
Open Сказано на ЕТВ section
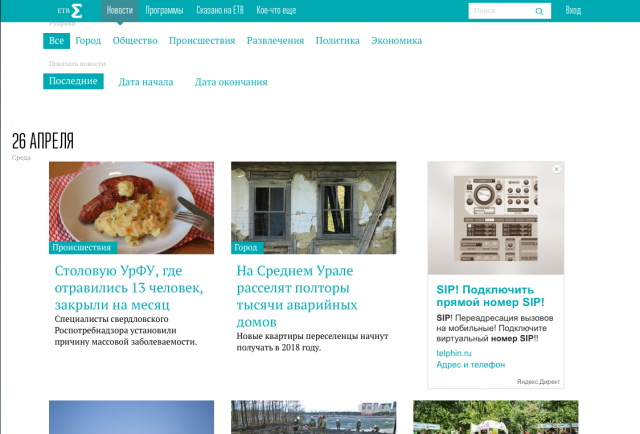220,11
